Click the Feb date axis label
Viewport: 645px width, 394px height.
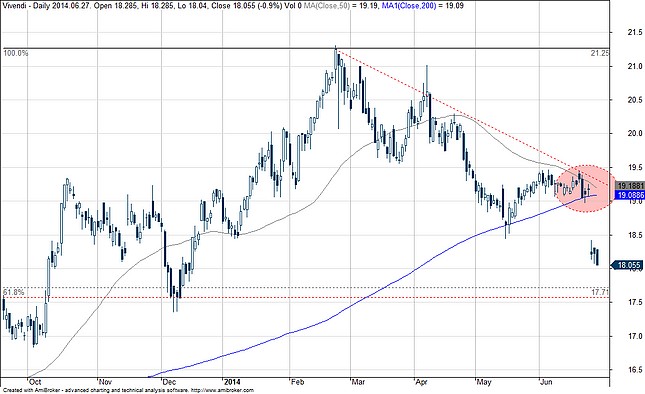pyautogui.click(x=298, y=382)
